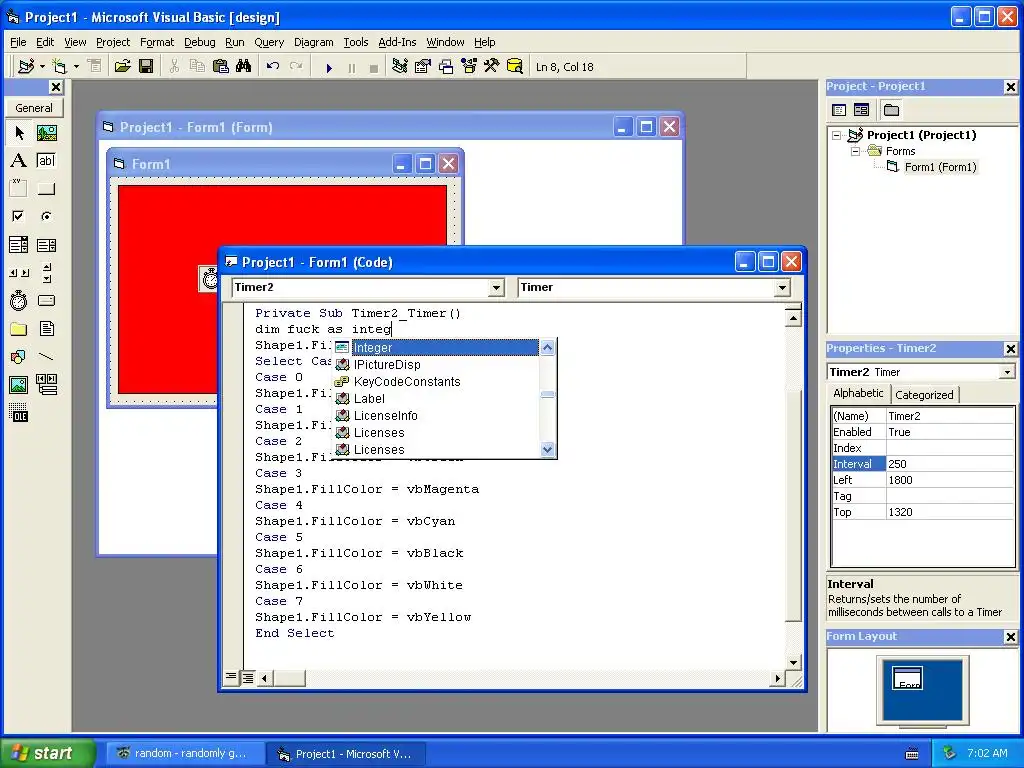Start the program with the Run arrow
This screenshot has height=768, width=1024.
(x=329, y=67)
